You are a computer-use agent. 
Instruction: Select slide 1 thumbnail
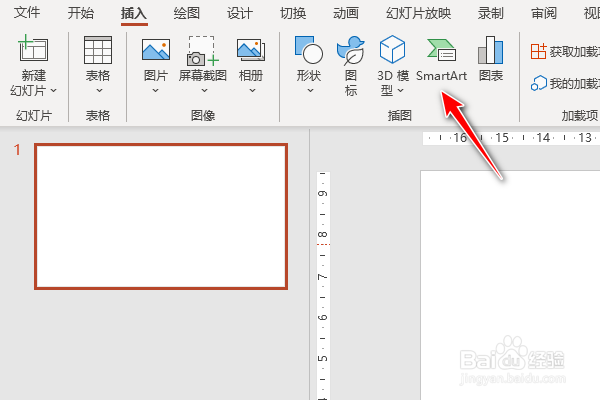[161, 216]
